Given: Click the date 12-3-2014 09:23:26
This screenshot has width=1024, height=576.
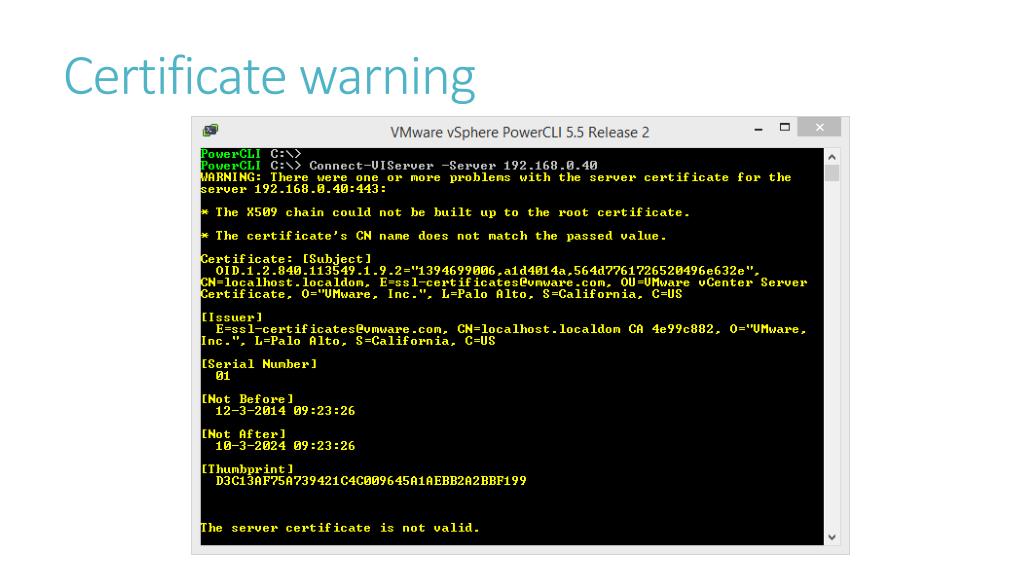Looking at the screenshot, I should click(x=285, y=411).
